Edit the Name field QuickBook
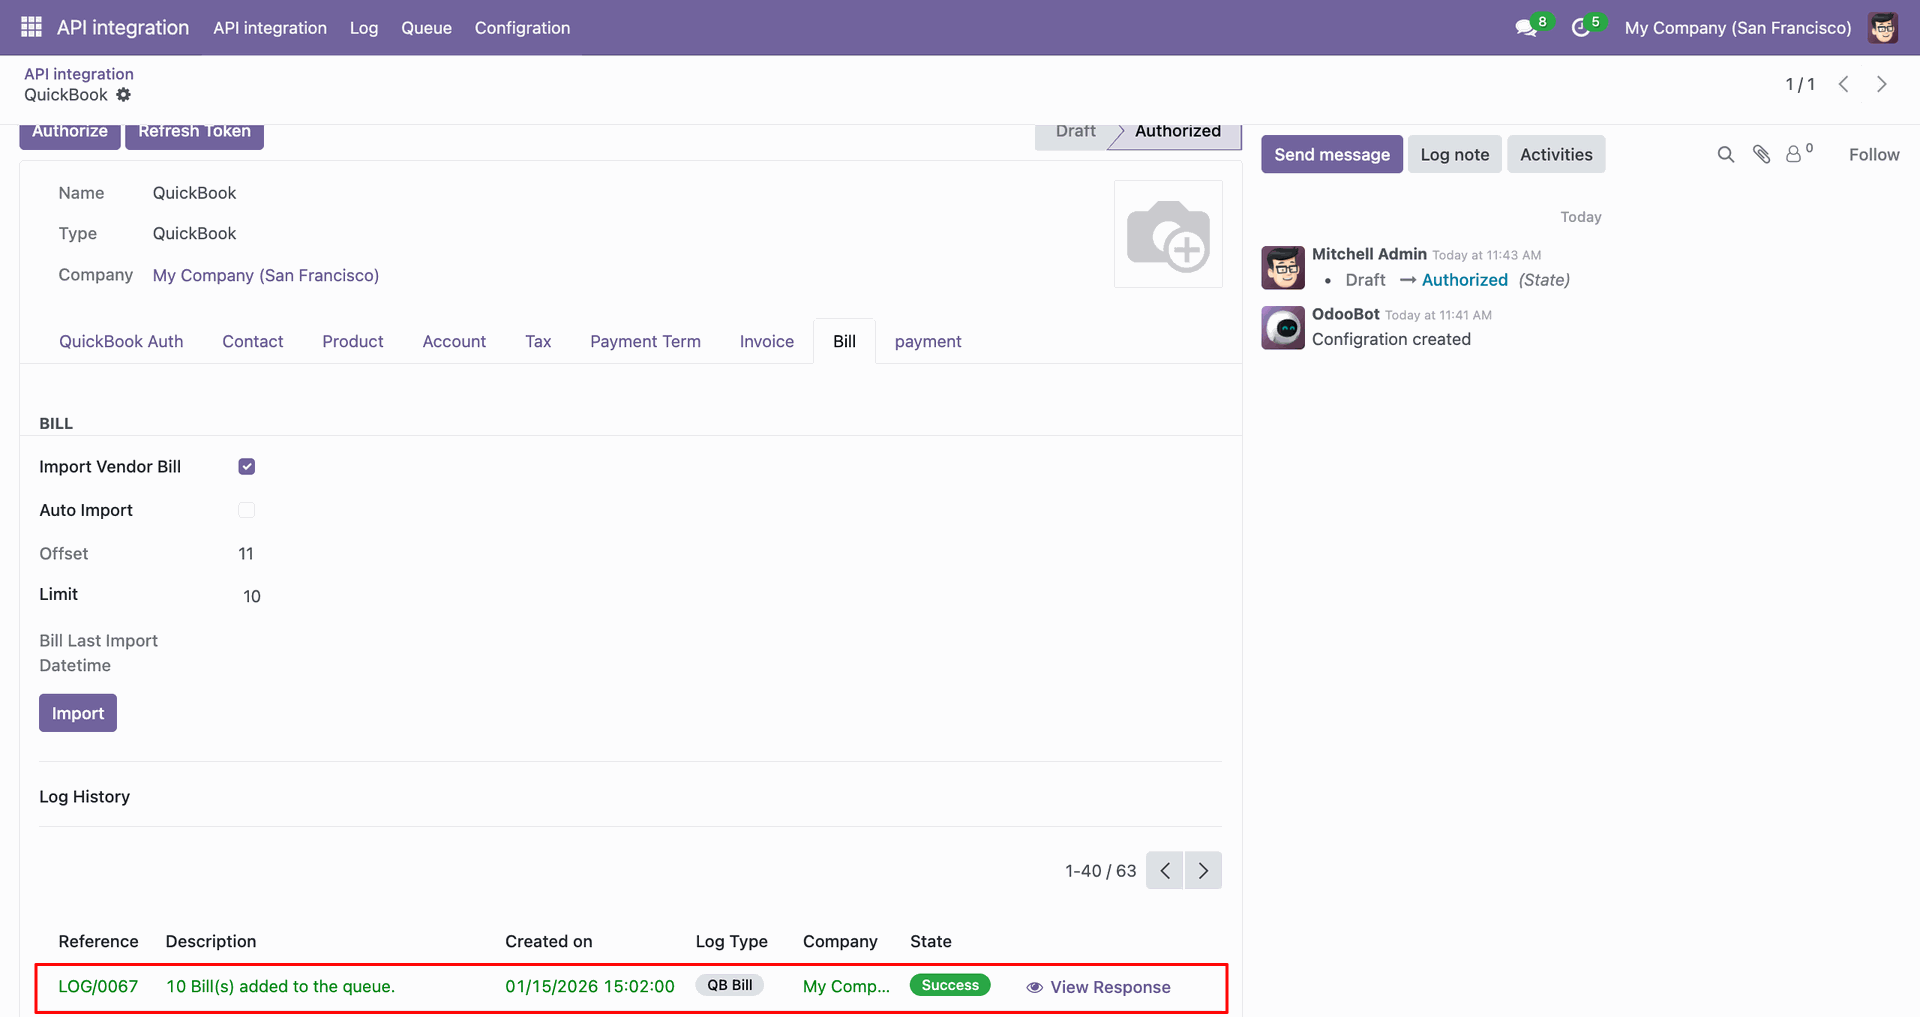The height and width of the screenshot is (1017, 1920). click(194, 193)
